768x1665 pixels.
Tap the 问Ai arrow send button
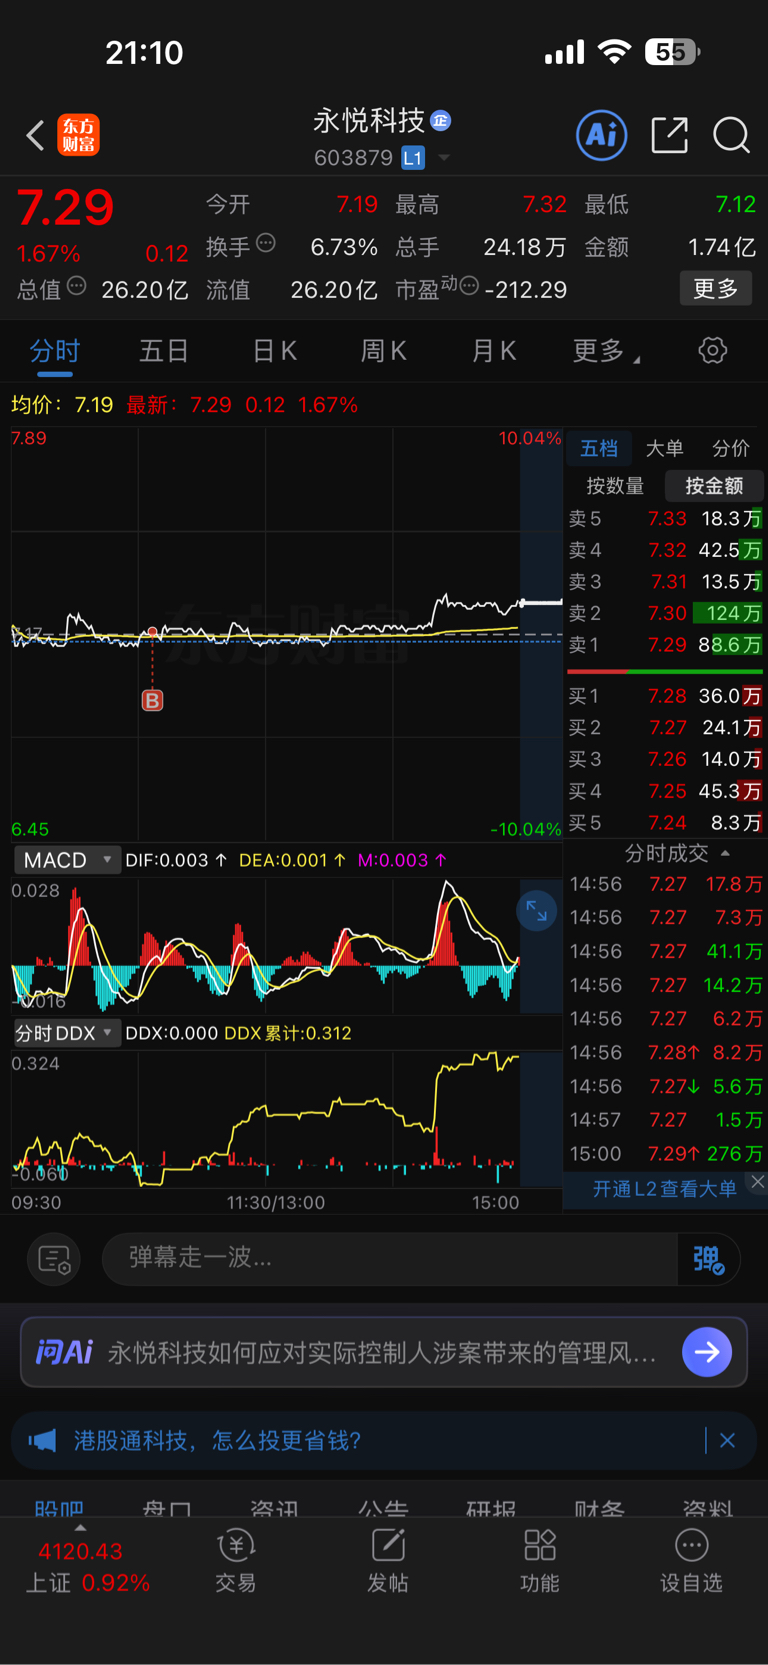pos(707,1352)
